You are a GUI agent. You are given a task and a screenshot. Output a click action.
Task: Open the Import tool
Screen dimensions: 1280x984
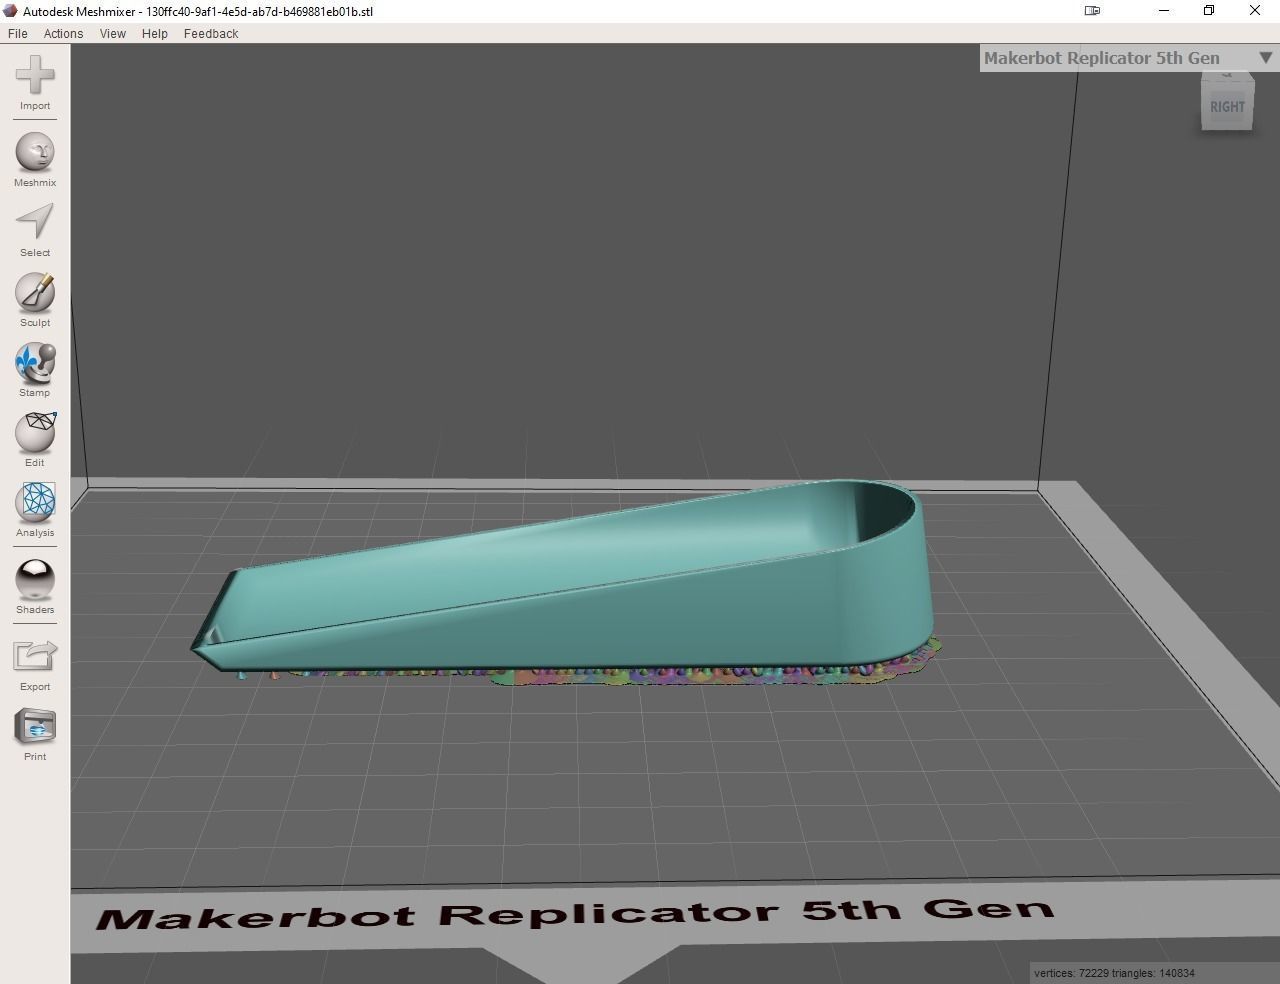[35, 83]
